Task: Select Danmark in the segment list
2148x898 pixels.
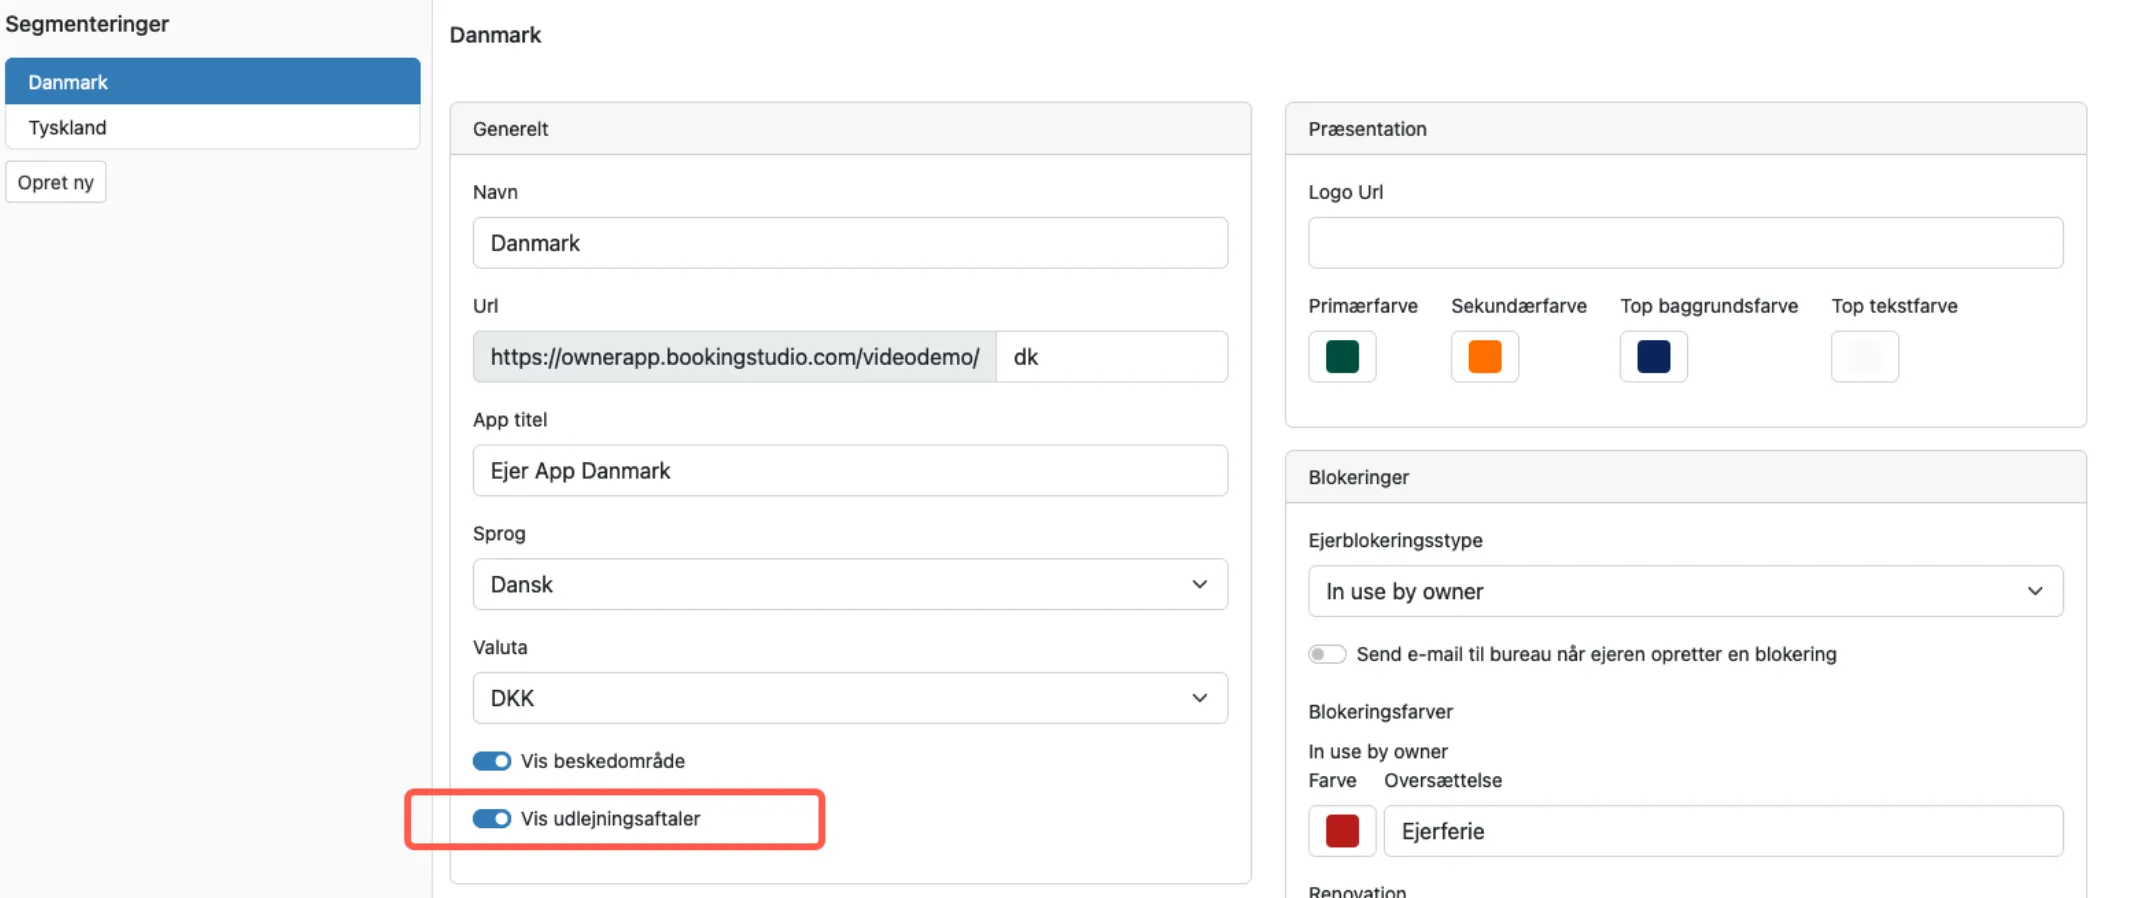Action: [212, 82]
